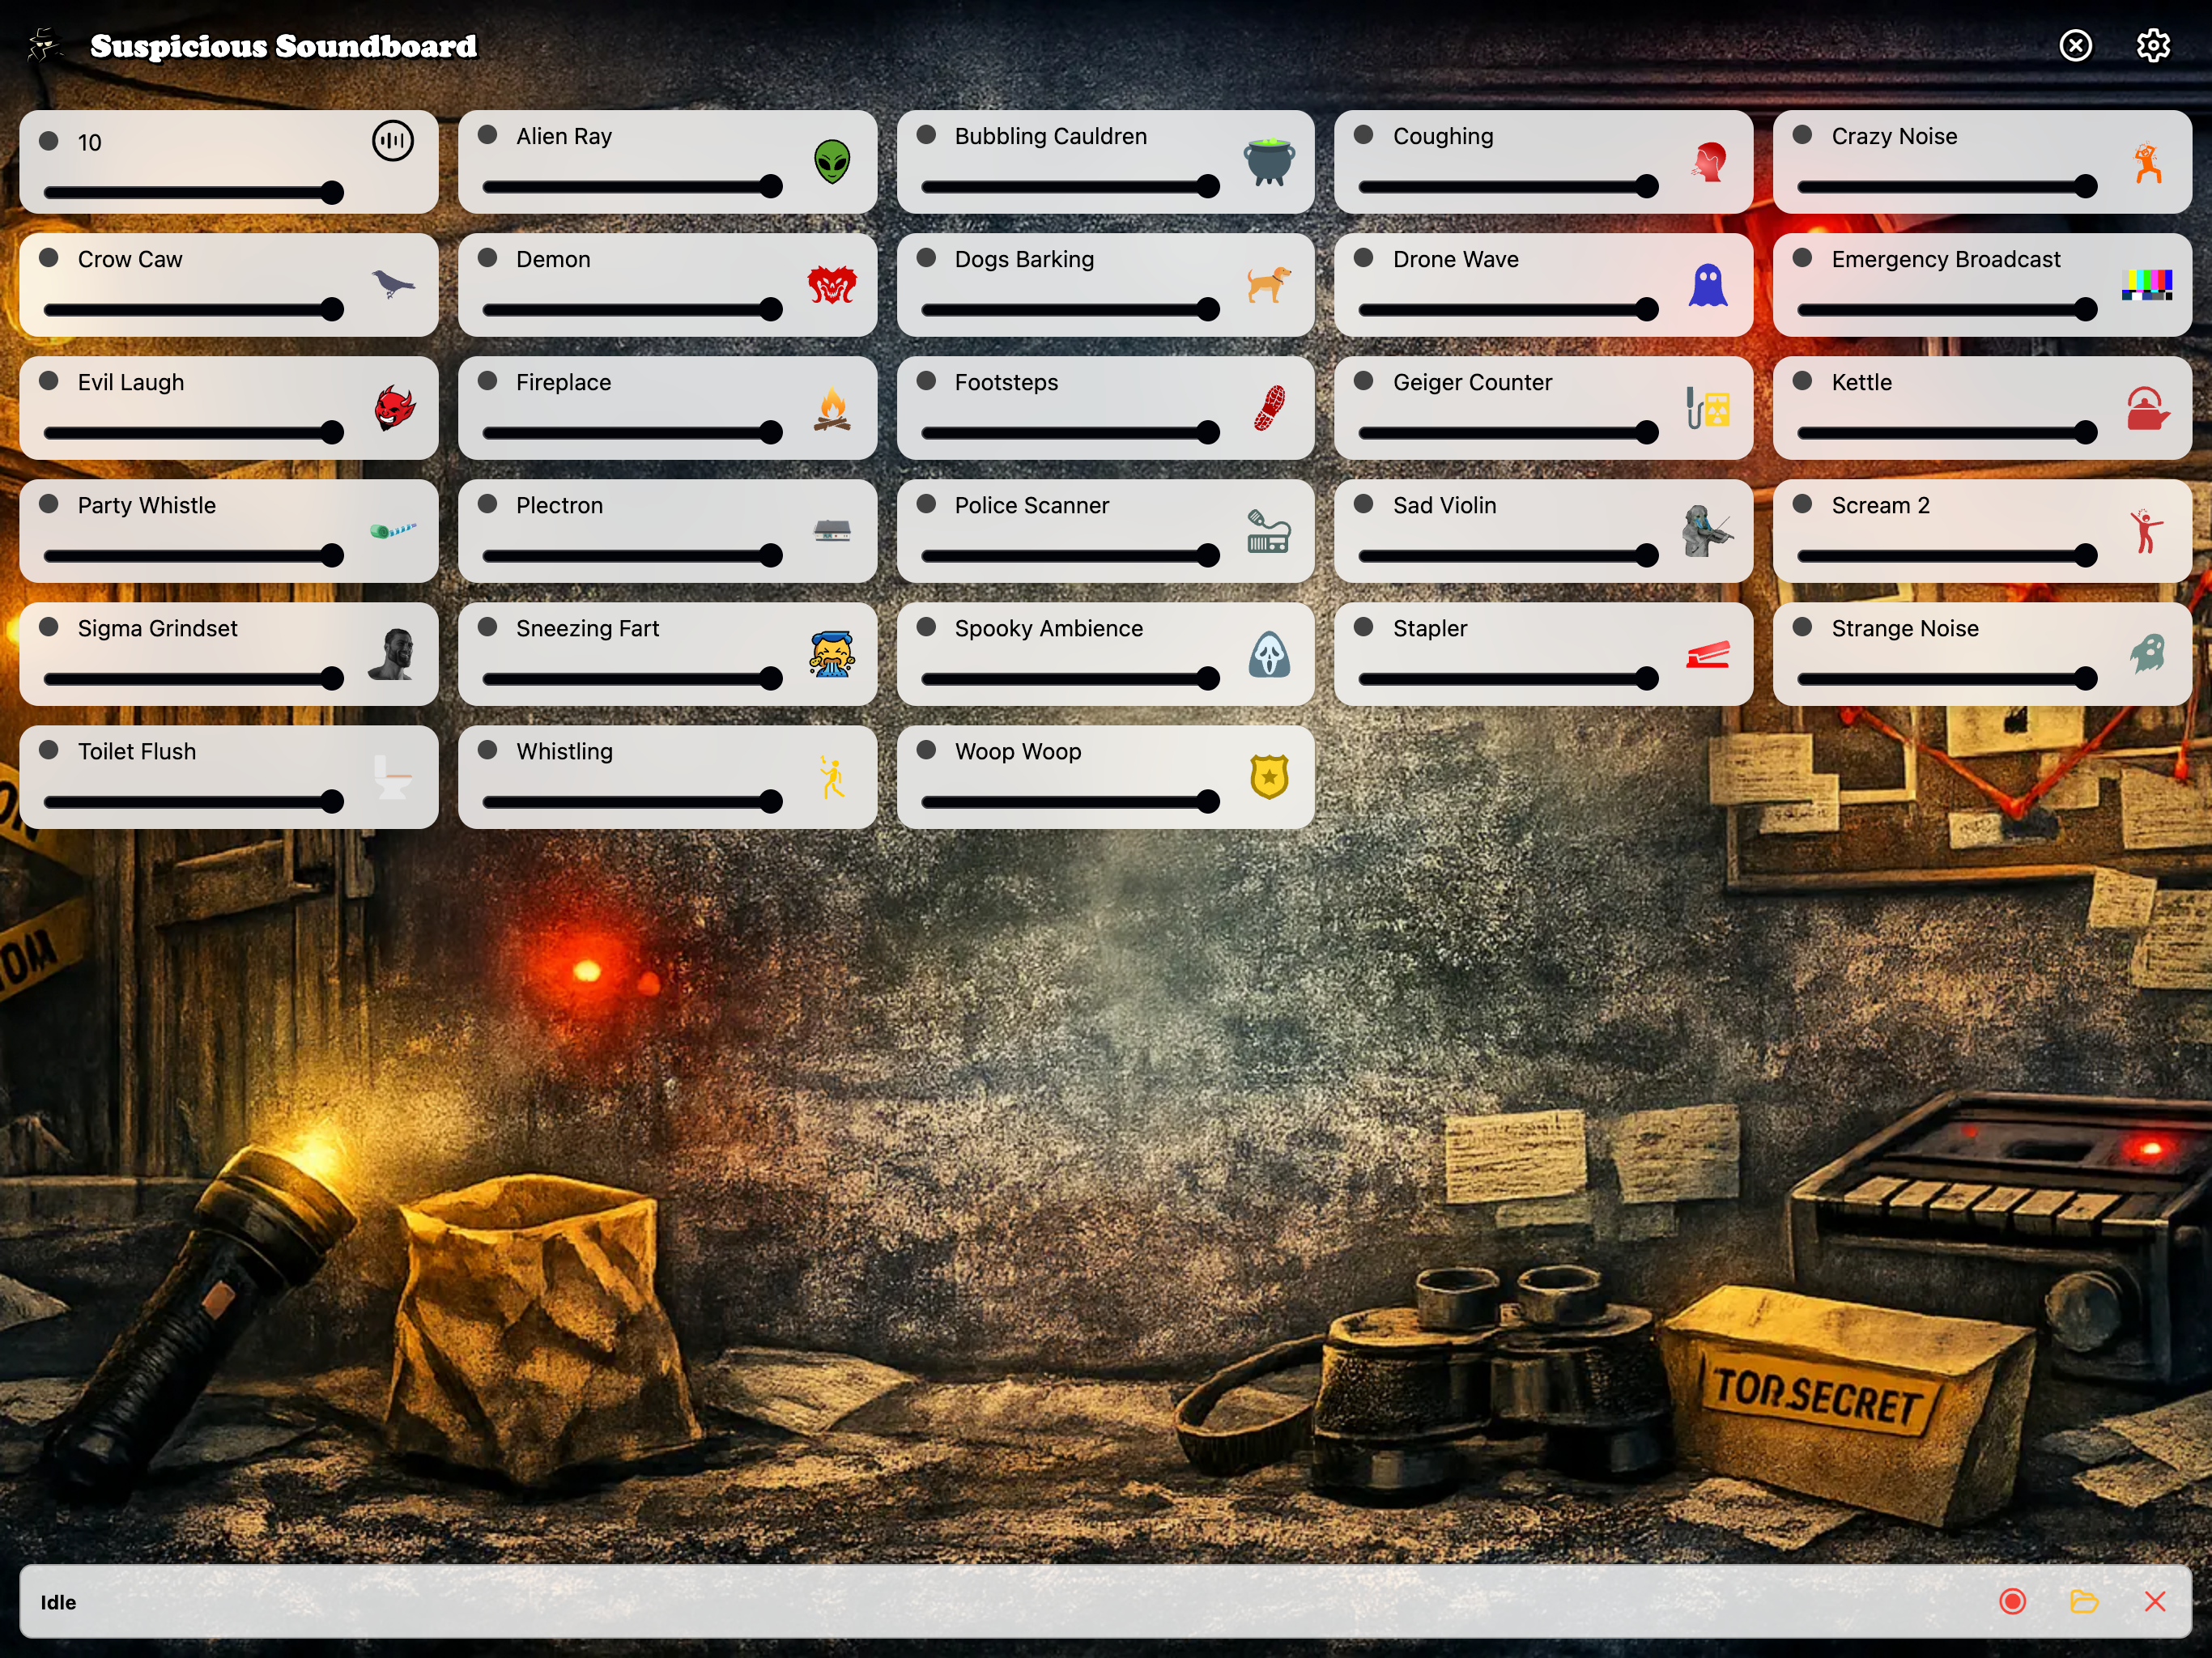Screen dimensions: 2212x1658
Task: Click the walking figure icon on Whistling
Action: (x=831, y=777)
